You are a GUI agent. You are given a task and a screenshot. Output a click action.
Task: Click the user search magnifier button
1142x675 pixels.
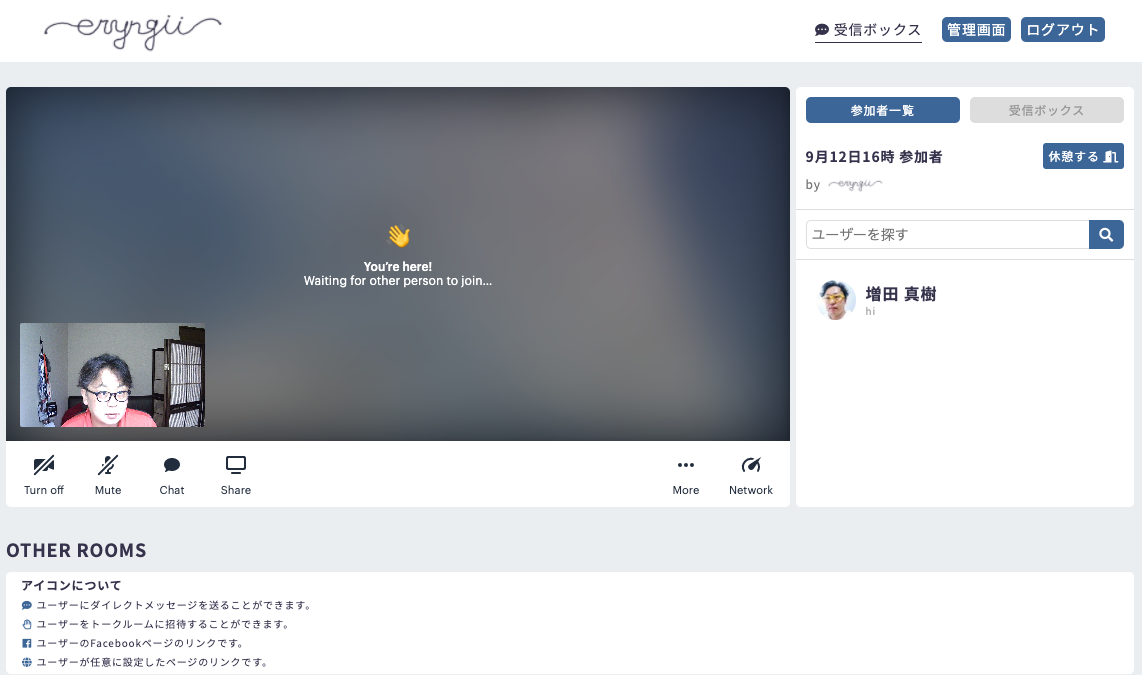(1106, 235)
